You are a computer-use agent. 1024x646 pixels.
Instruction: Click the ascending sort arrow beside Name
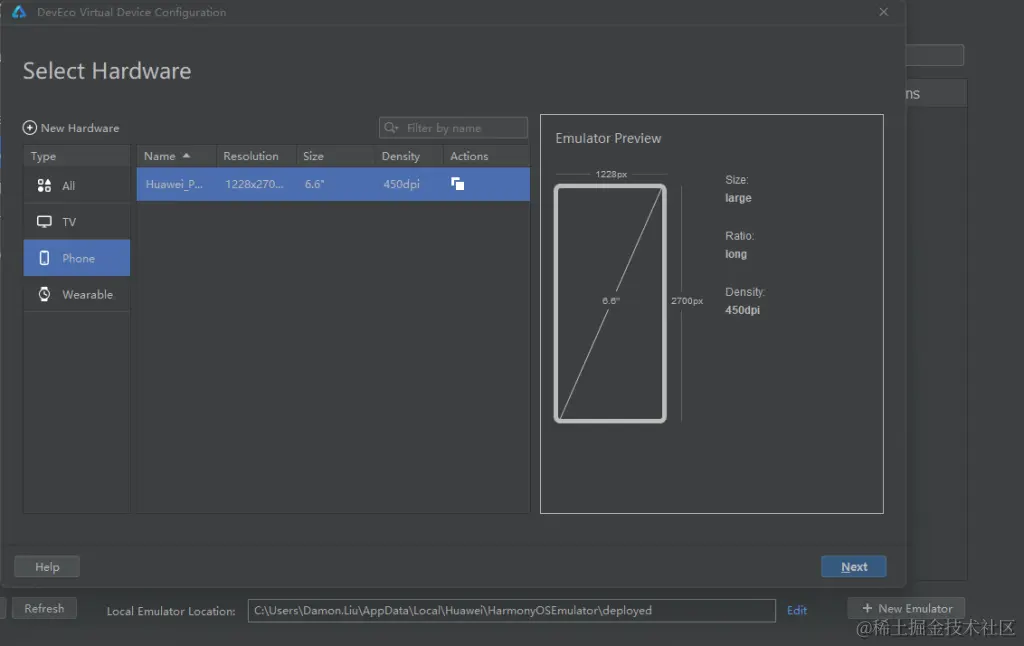[186, 155]
